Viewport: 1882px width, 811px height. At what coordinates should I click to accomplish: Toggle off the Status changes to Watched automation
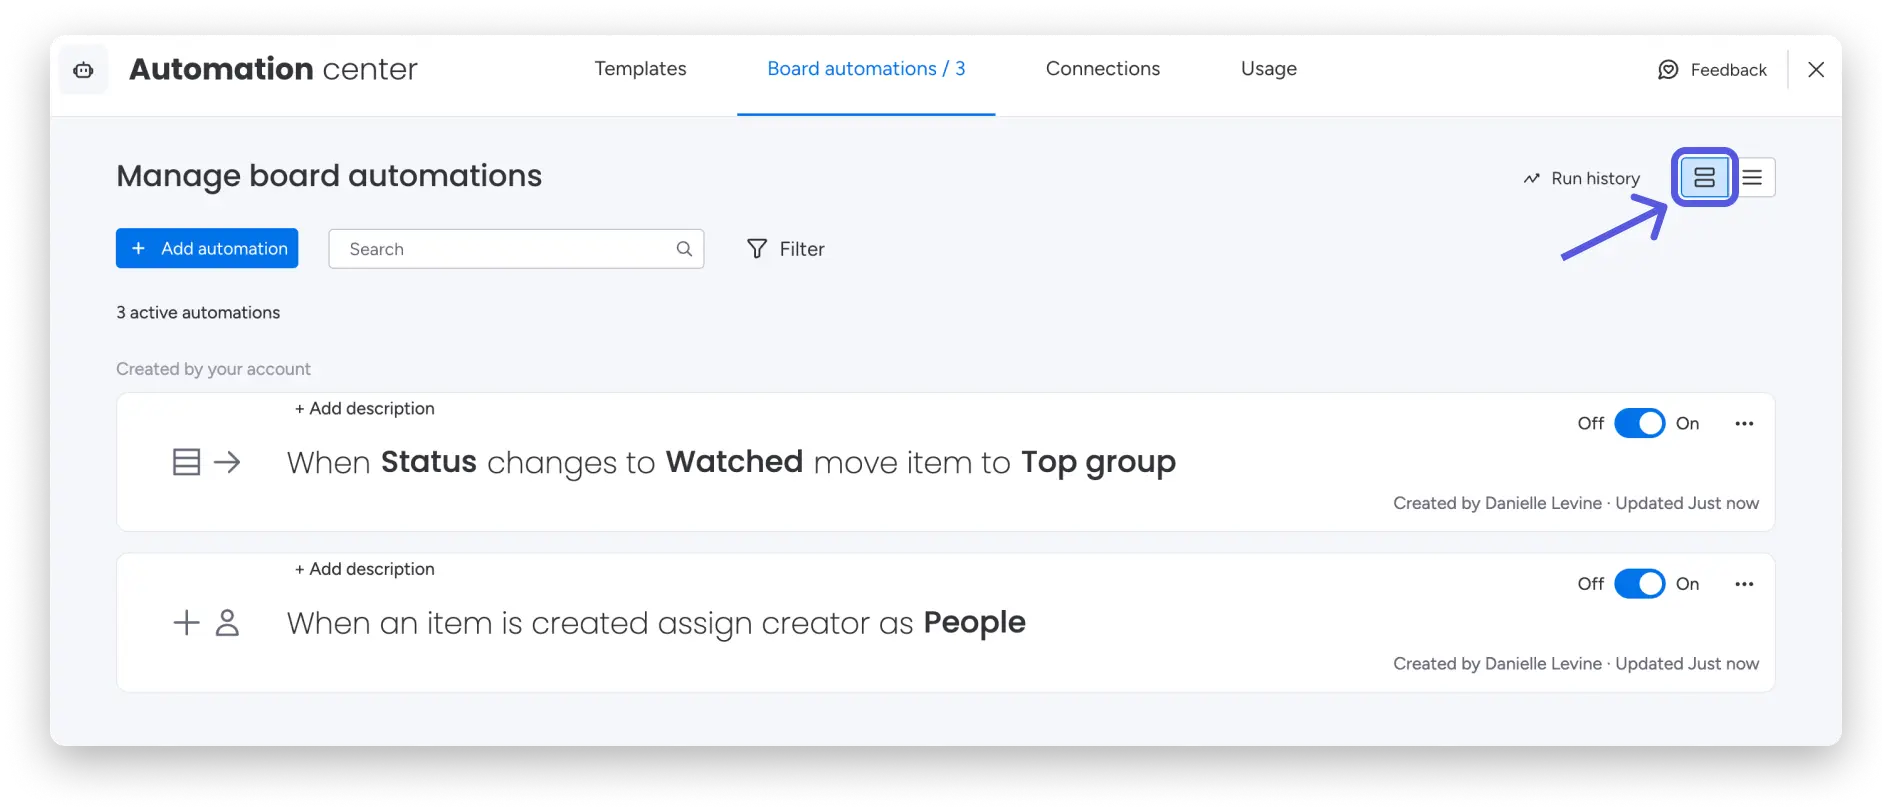pos(1639,424)
